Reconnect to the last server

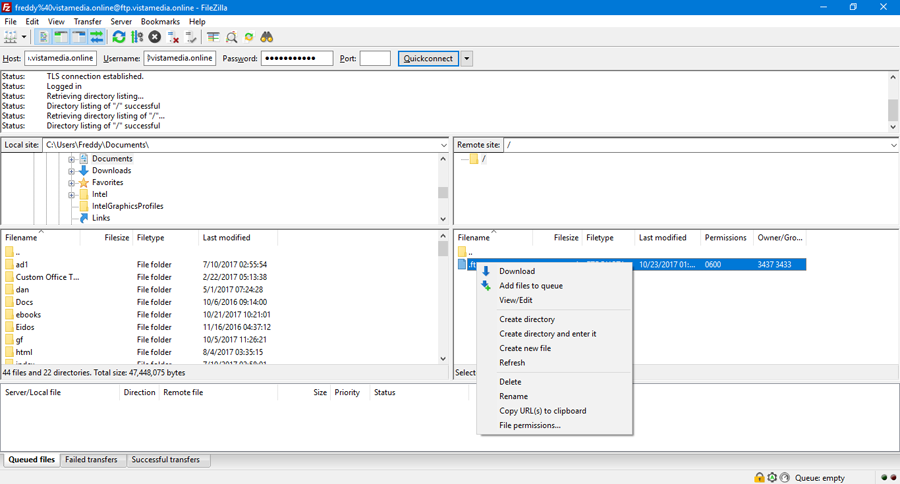point(191,37)
